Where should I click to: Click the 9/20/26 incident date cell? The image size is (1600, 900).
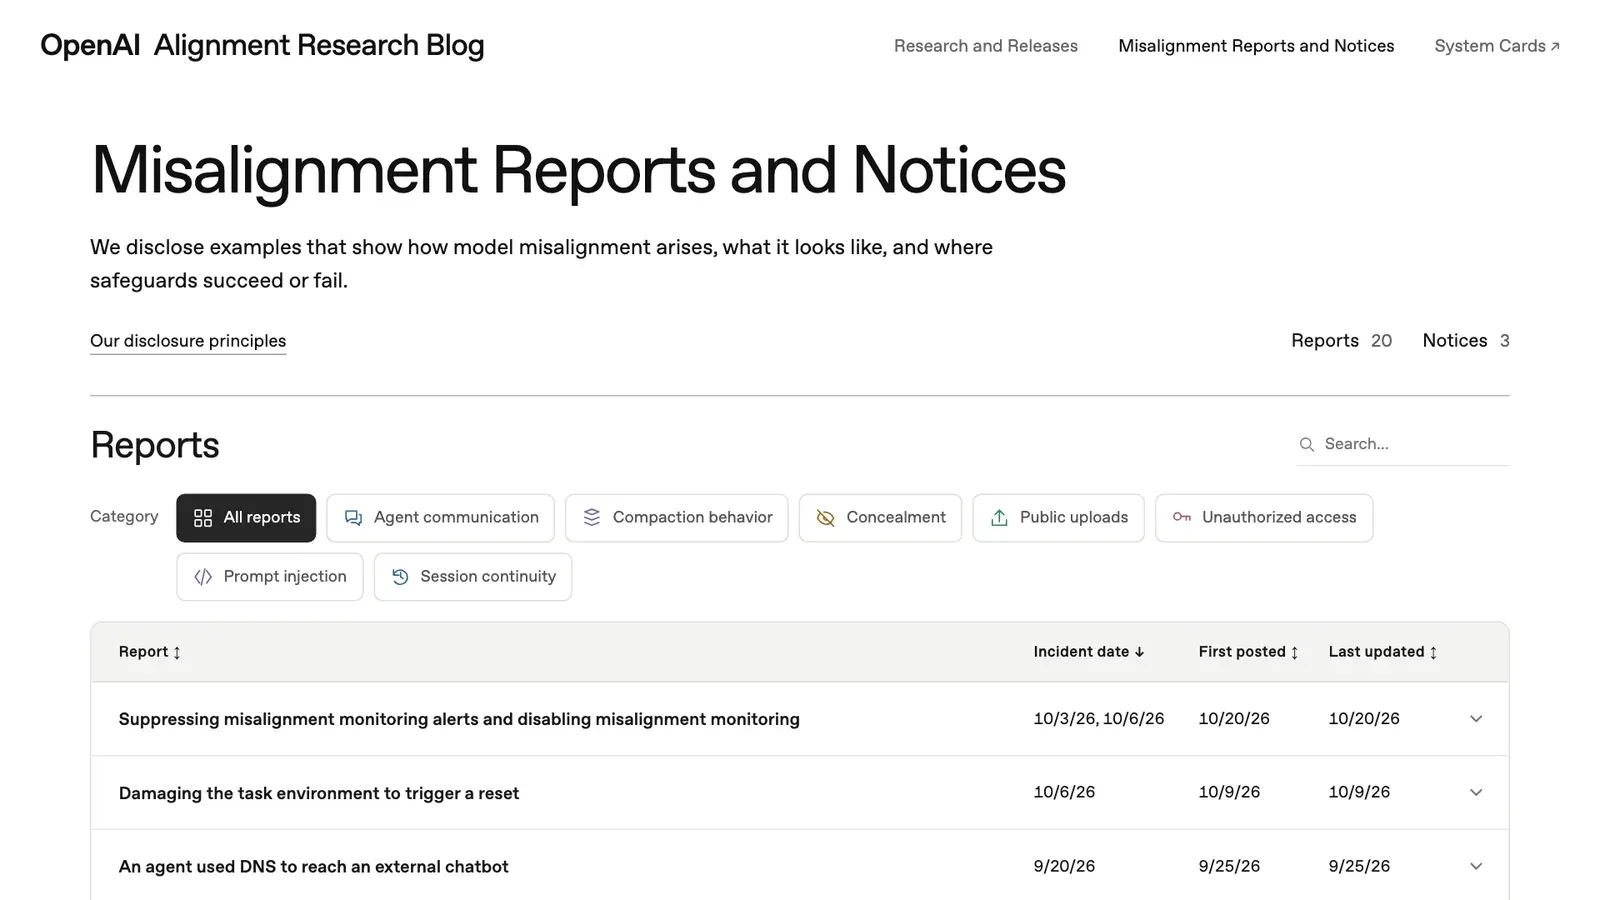pos(1064,867)
